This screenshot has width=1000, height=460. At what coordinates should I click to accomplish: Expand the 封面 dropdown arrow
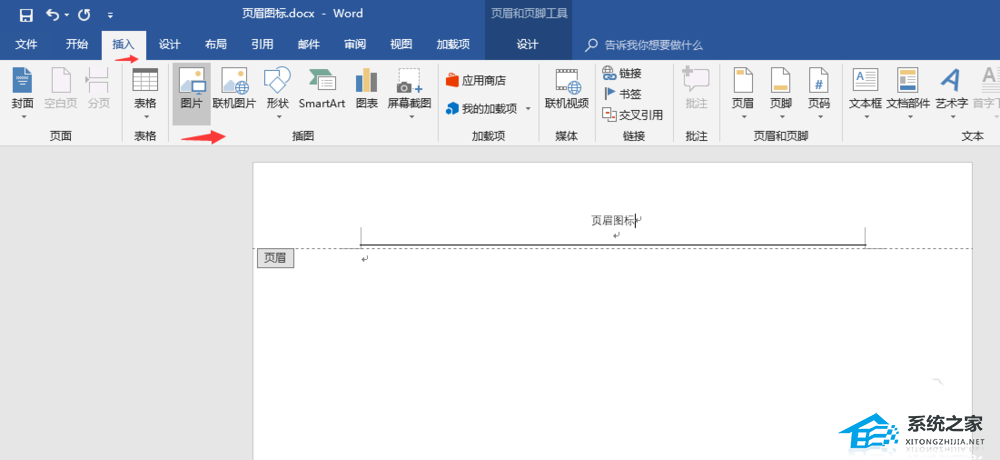pyautogui.click(x=23, y=117)
